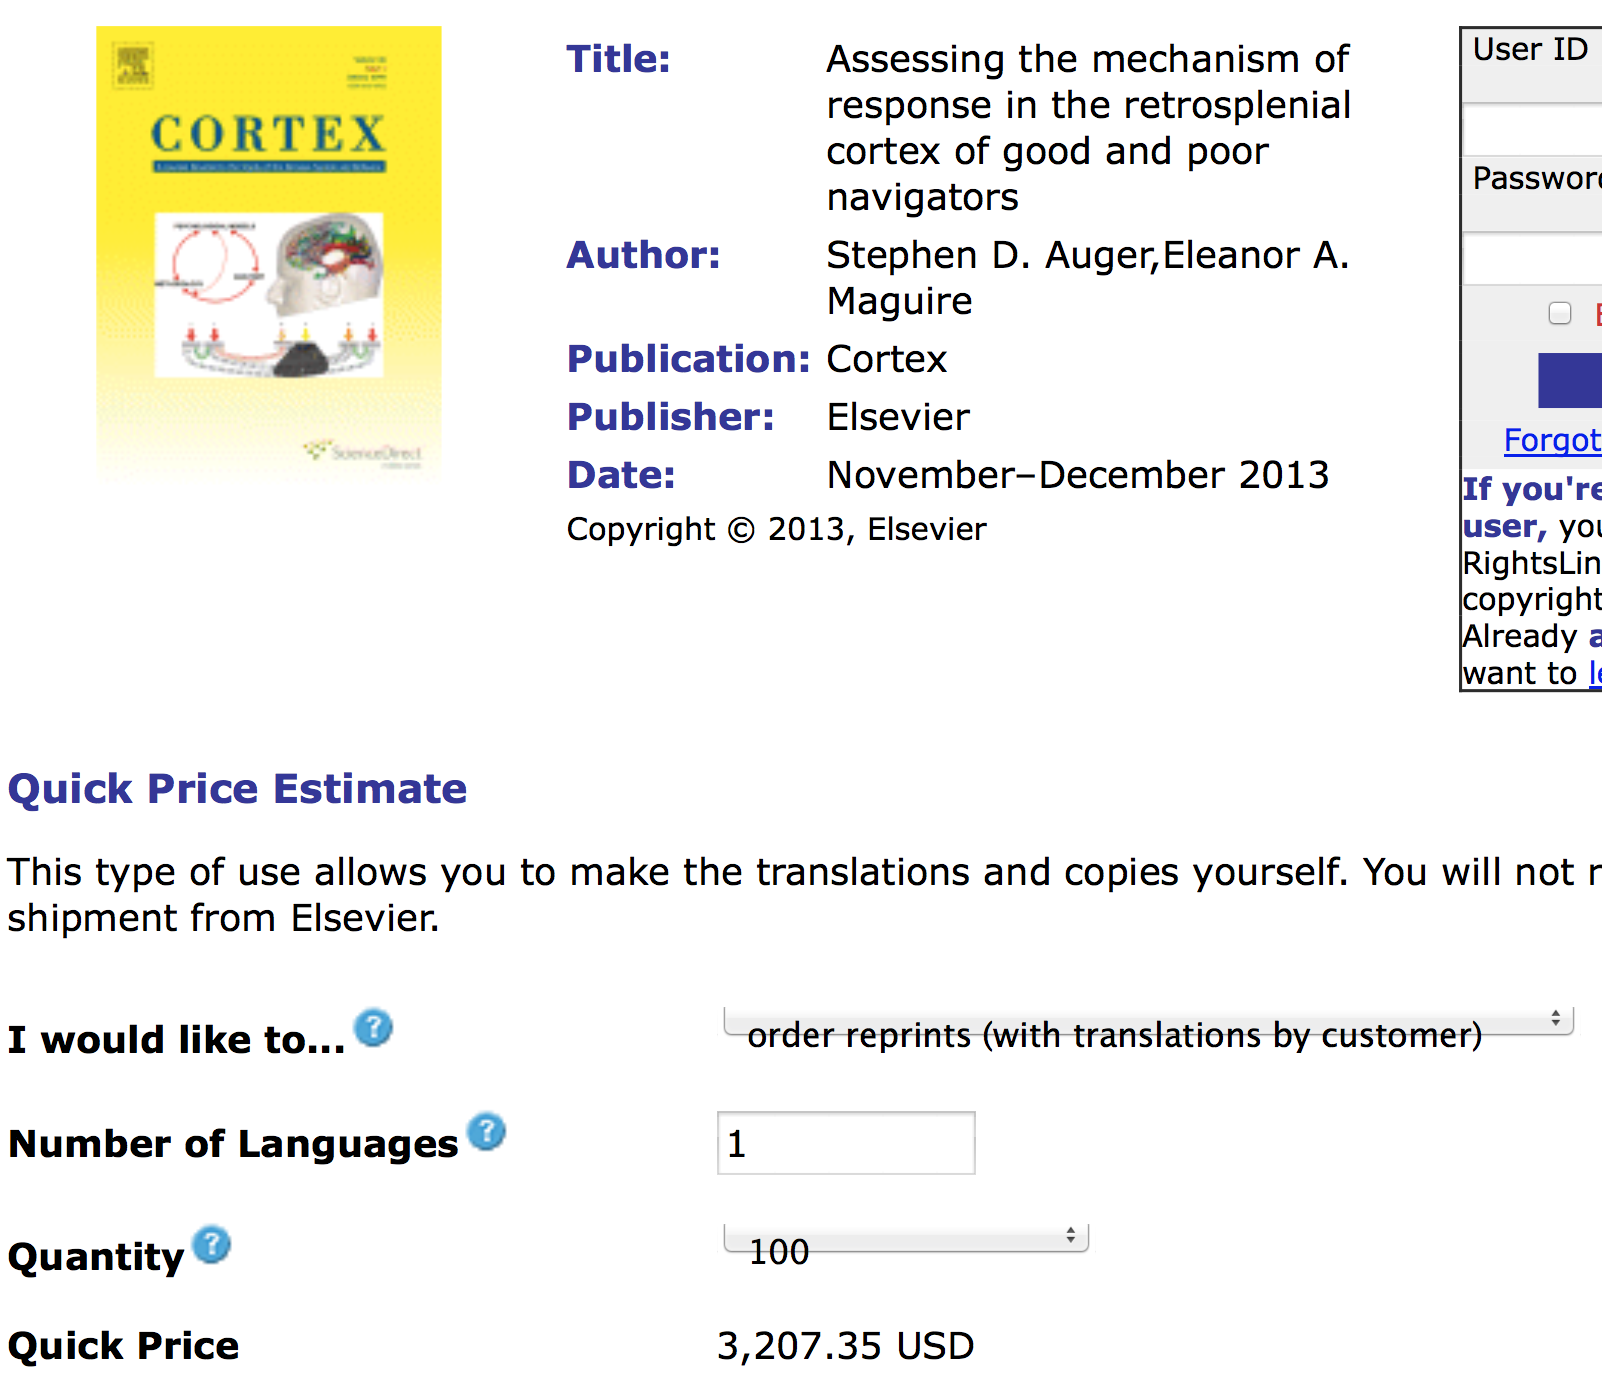Click the 3,207.35 USD quick price value
1602x1374 pixels.
tap(845, 1346)
